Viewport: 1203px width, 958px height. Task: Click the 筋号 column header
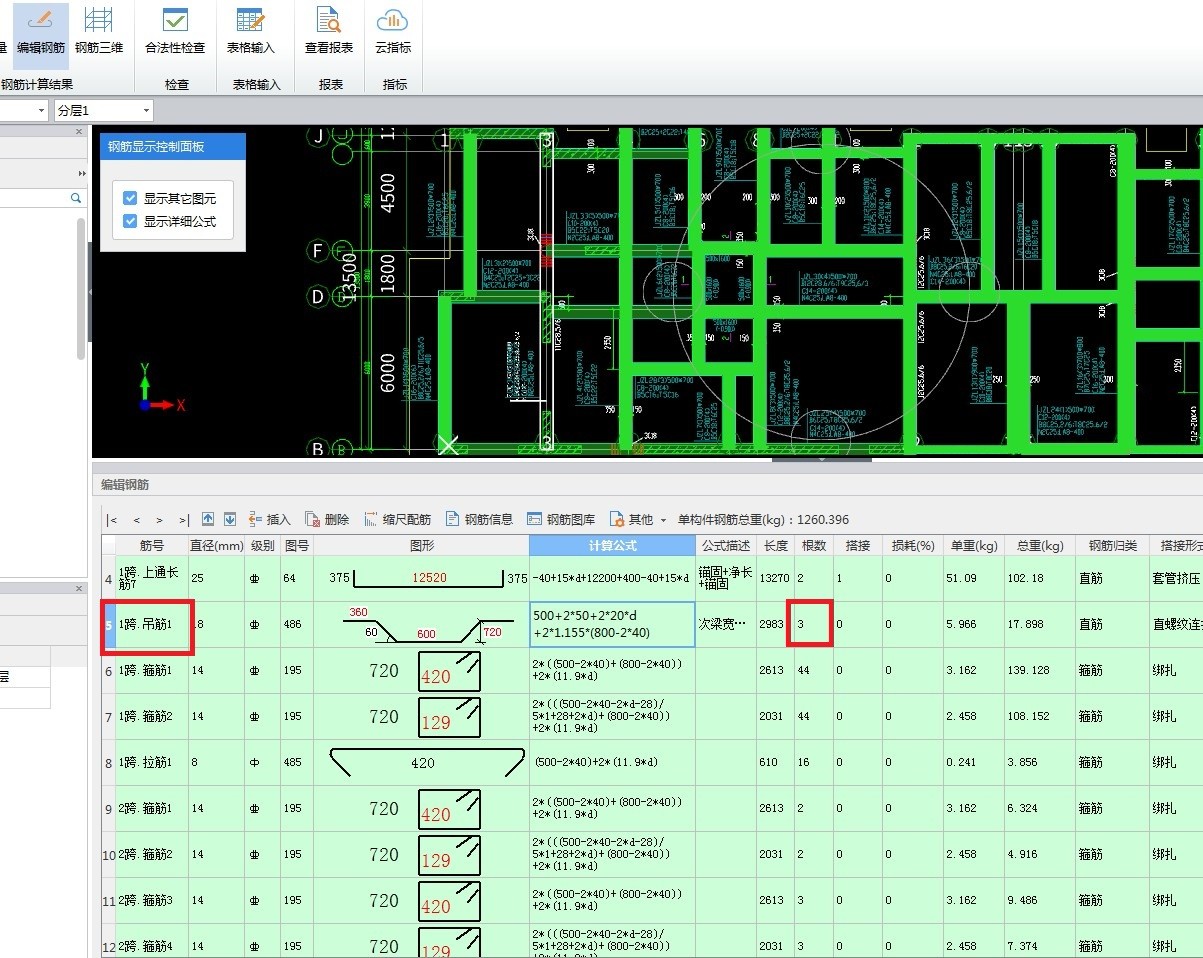tap(152, 545)
